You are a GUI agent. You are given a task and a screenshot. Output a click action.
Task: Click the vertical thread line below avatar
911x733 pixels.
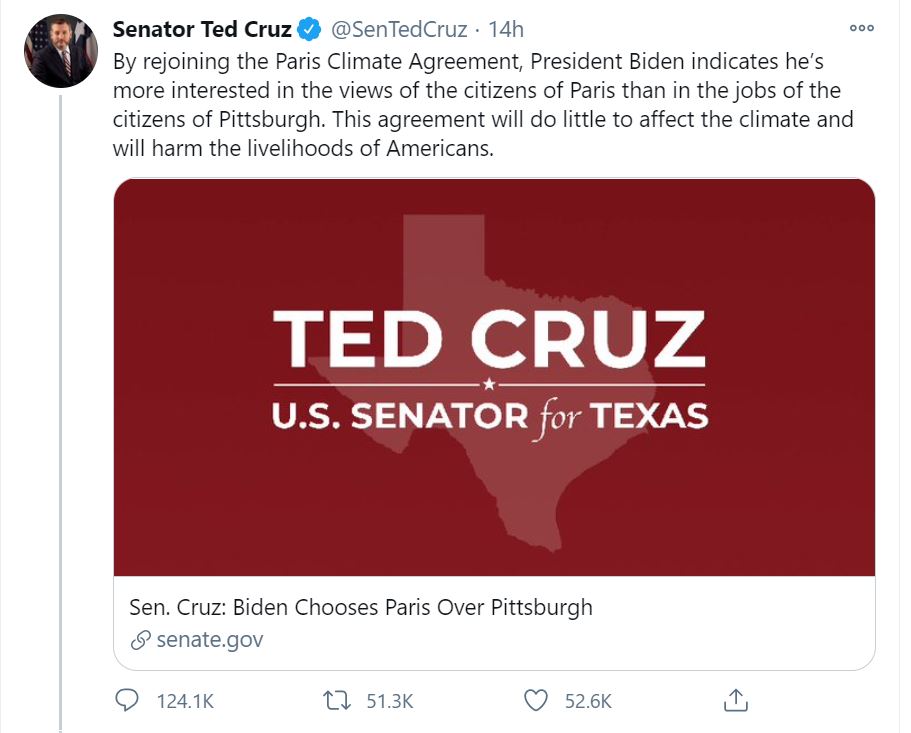tap(60, 400)
